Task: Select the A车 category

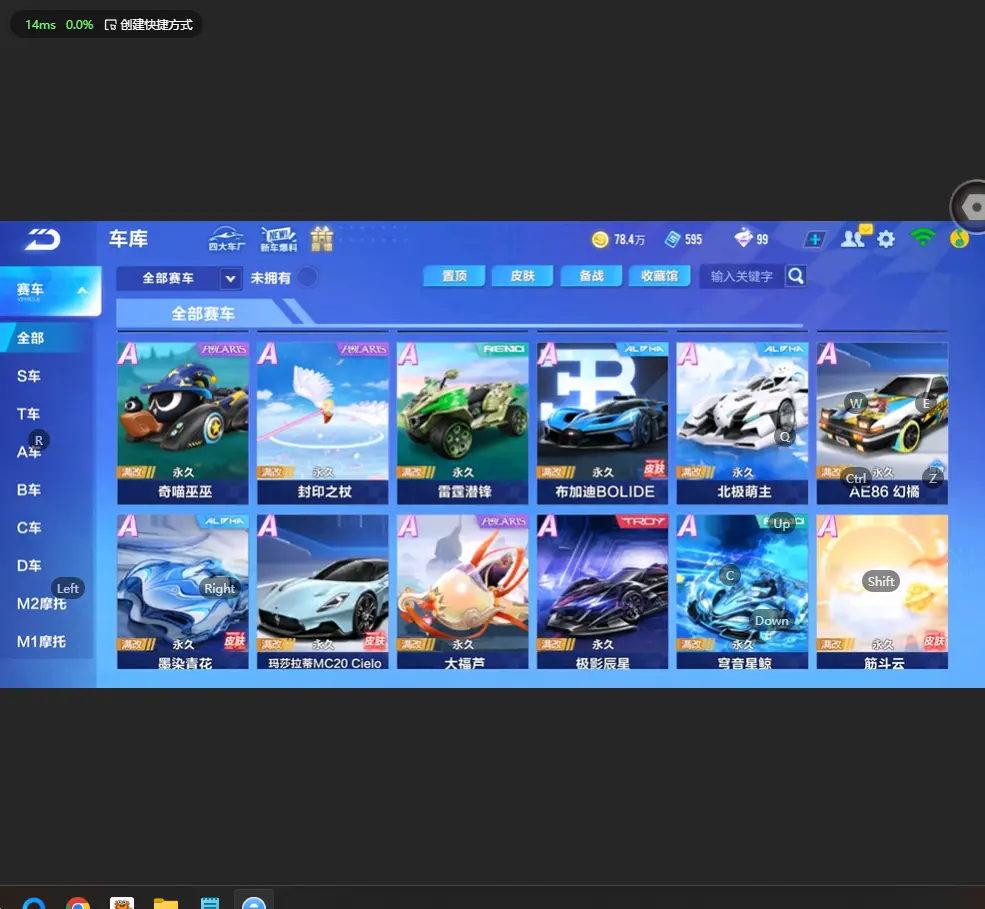Action: [29, 452]
